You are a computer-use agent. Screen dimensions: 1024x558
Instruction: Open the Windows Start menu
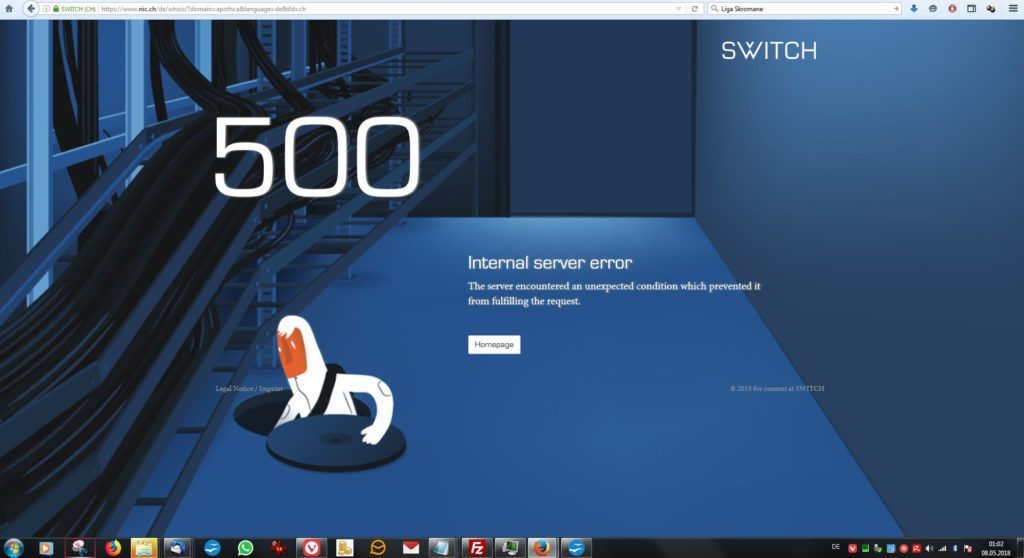pyautogui.click(x=13, y=548)
